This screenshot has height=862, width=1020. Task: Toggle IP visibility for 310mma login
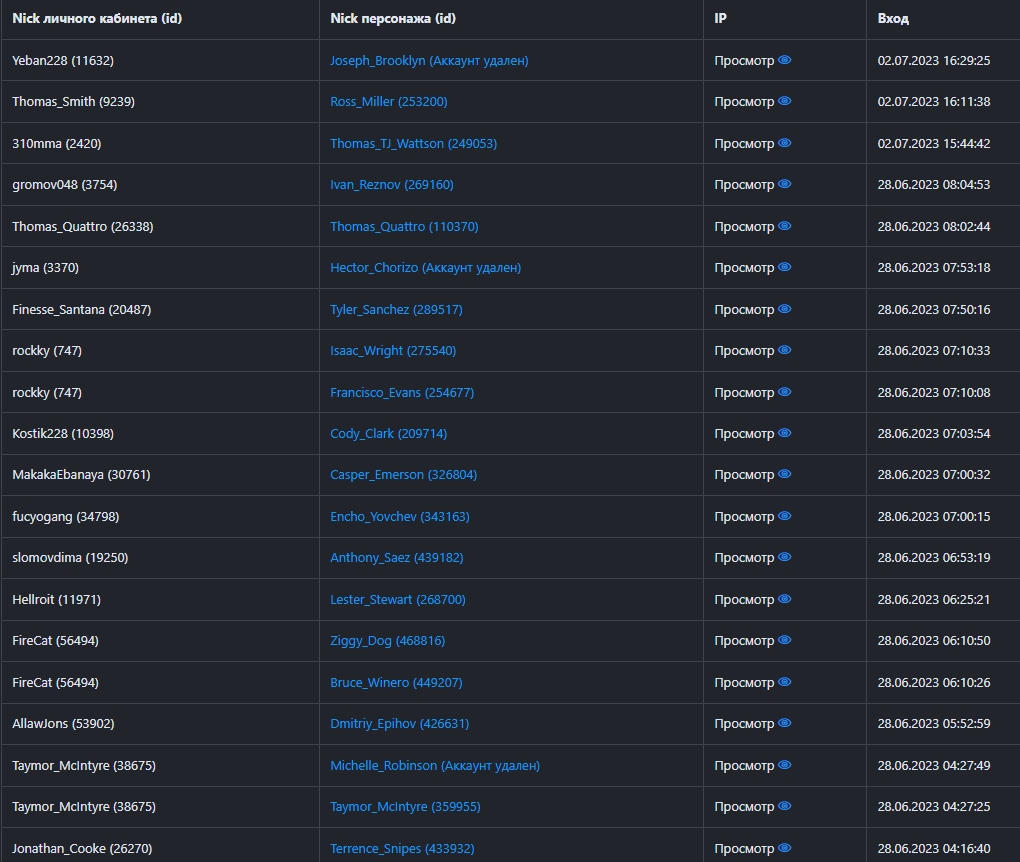pos(785,143)
